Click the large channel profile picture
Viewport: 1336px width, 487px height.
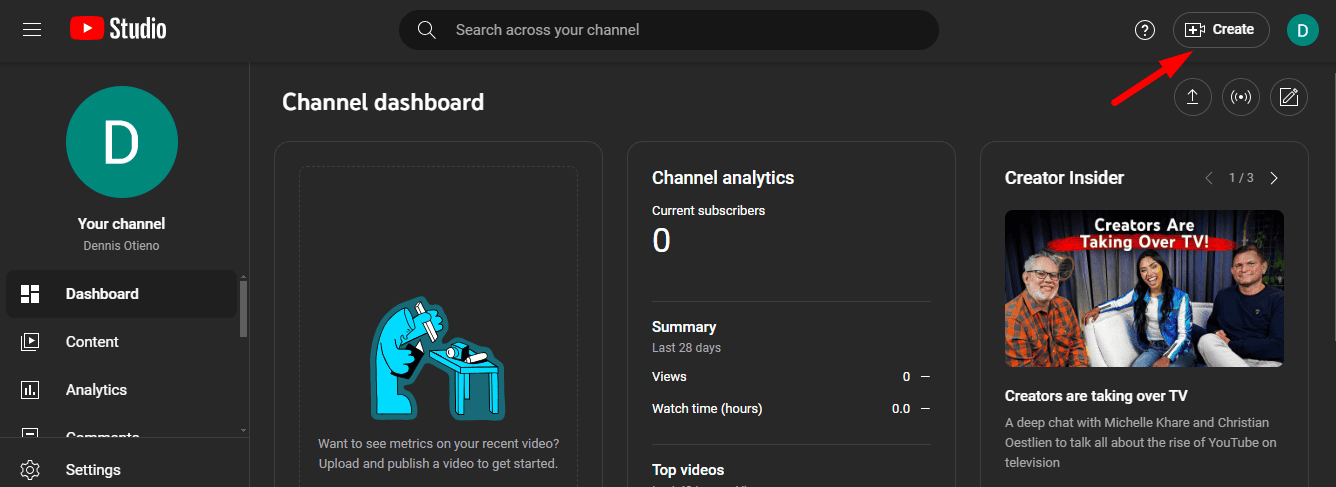[x=122, y=141]
